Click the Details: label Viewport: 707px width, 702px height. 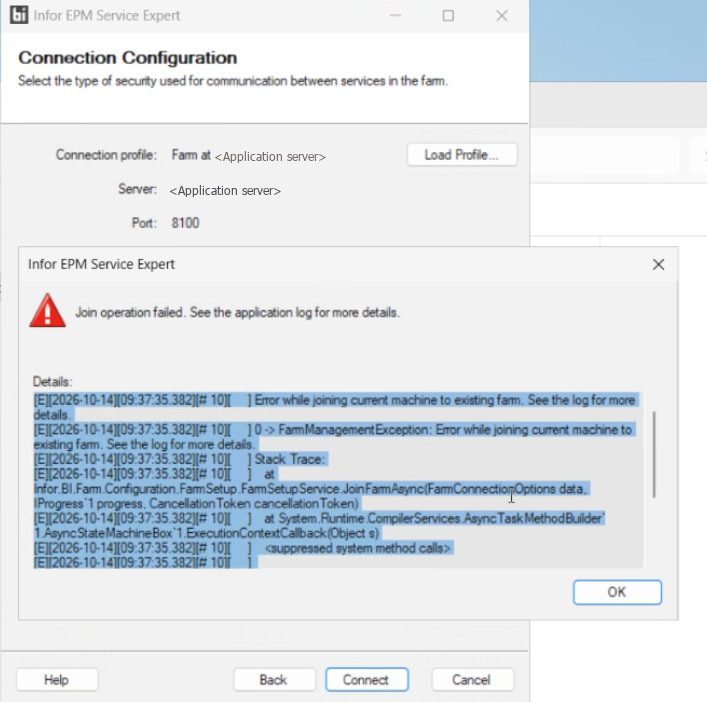(52, 382)
